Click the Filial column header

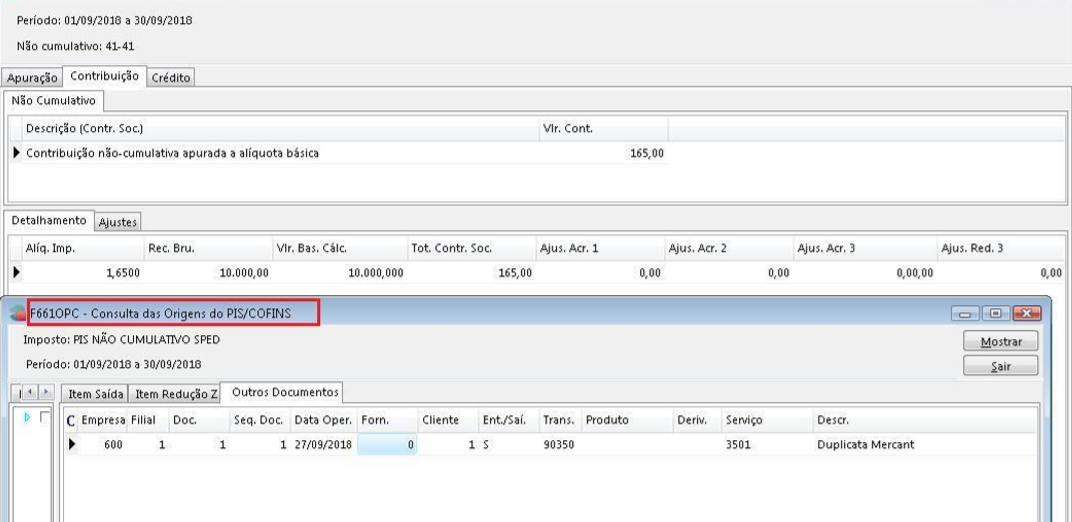(x=148, y=420)
